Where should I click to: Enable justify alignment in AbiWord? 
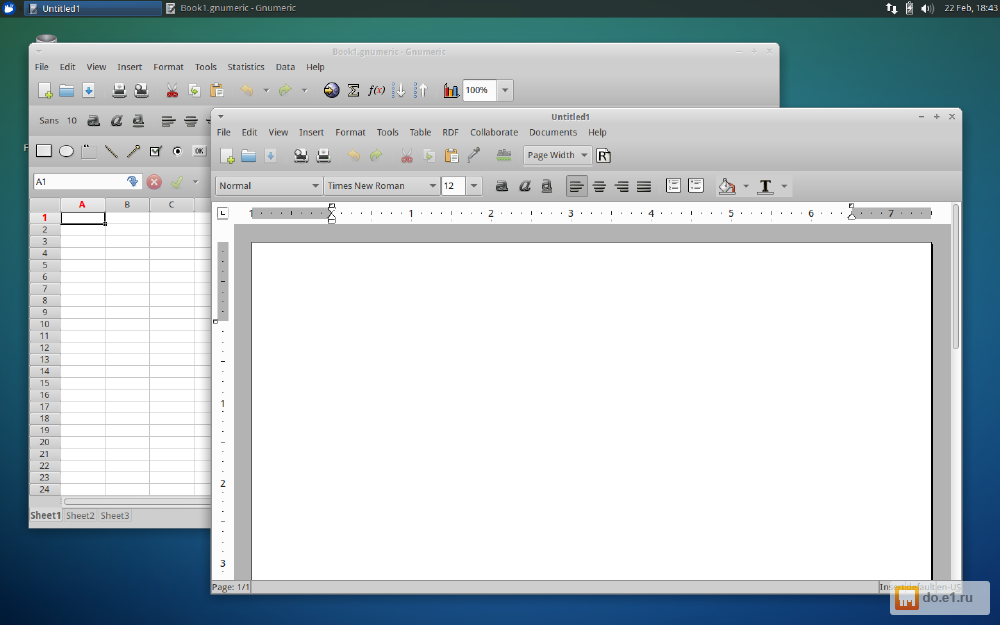tap(644, 186)
